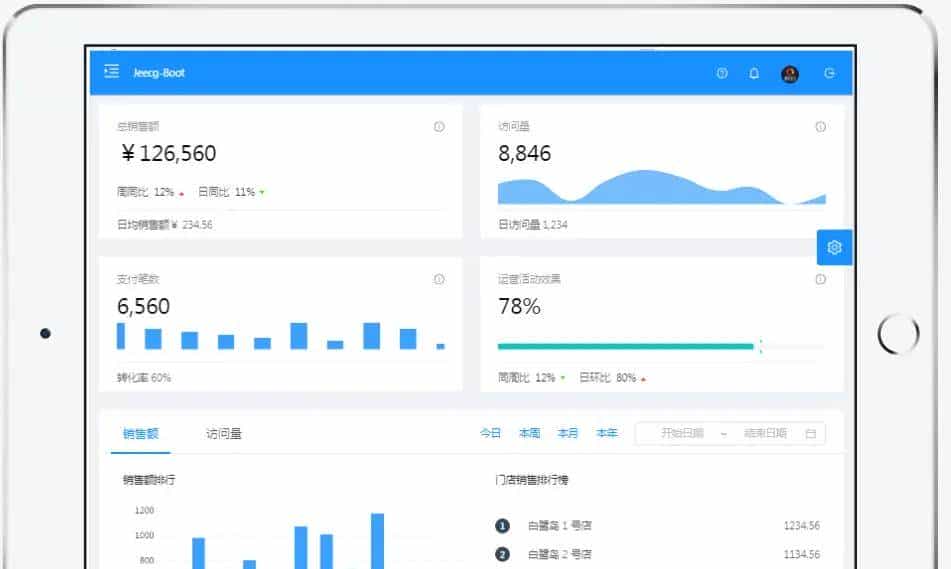The image size is (951, 569).
Task: Click the 1134.56 store sales value
Action: pyautogui.click(x=802, y=554)
